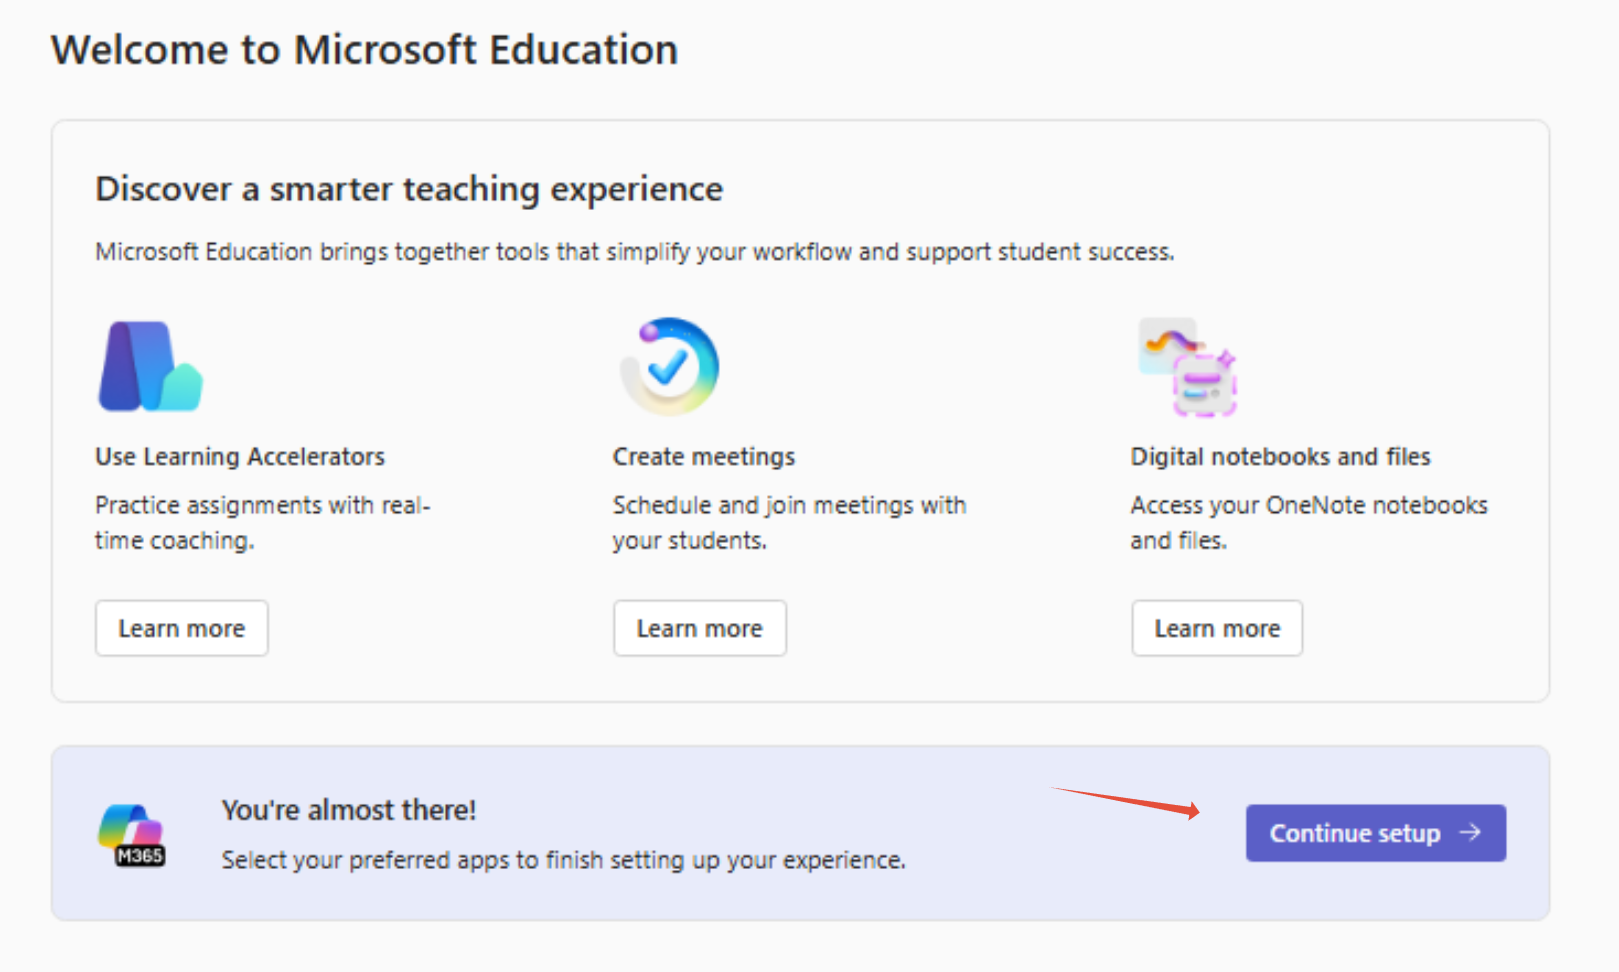The image size is (1619, 972).
Task: Click Learn more under Create meetings
Action: [700, 628]
